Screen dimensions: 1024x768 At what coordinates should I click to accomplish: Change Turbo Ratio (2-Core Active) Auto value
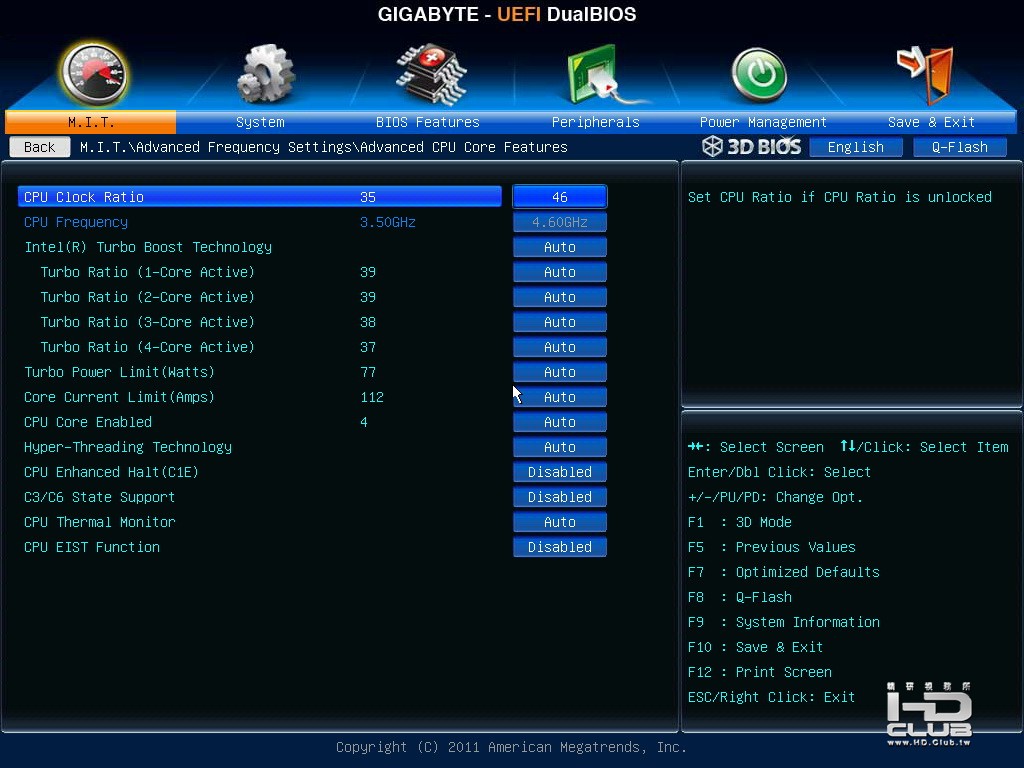click(x=560, y=297)
